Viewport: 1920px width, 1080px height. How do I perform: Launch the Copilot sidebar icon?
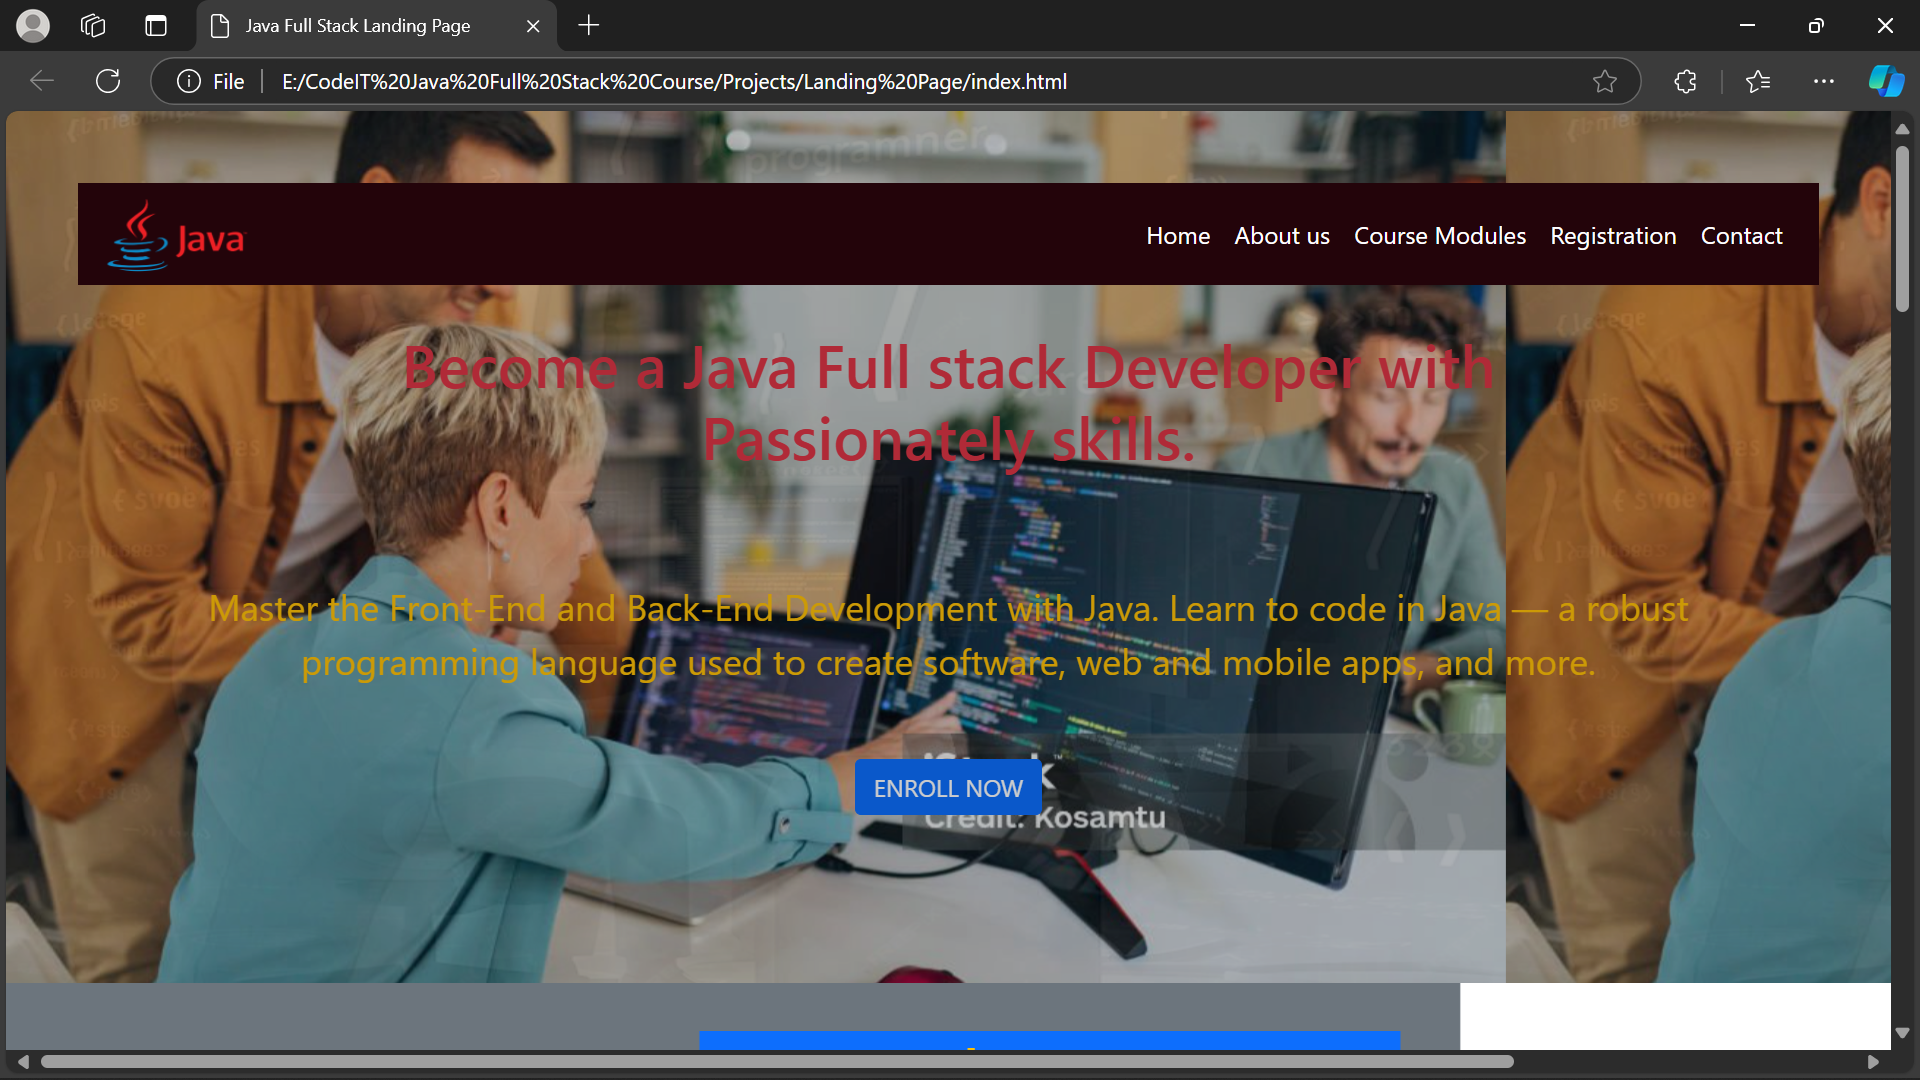click(x=1886, y=81)
